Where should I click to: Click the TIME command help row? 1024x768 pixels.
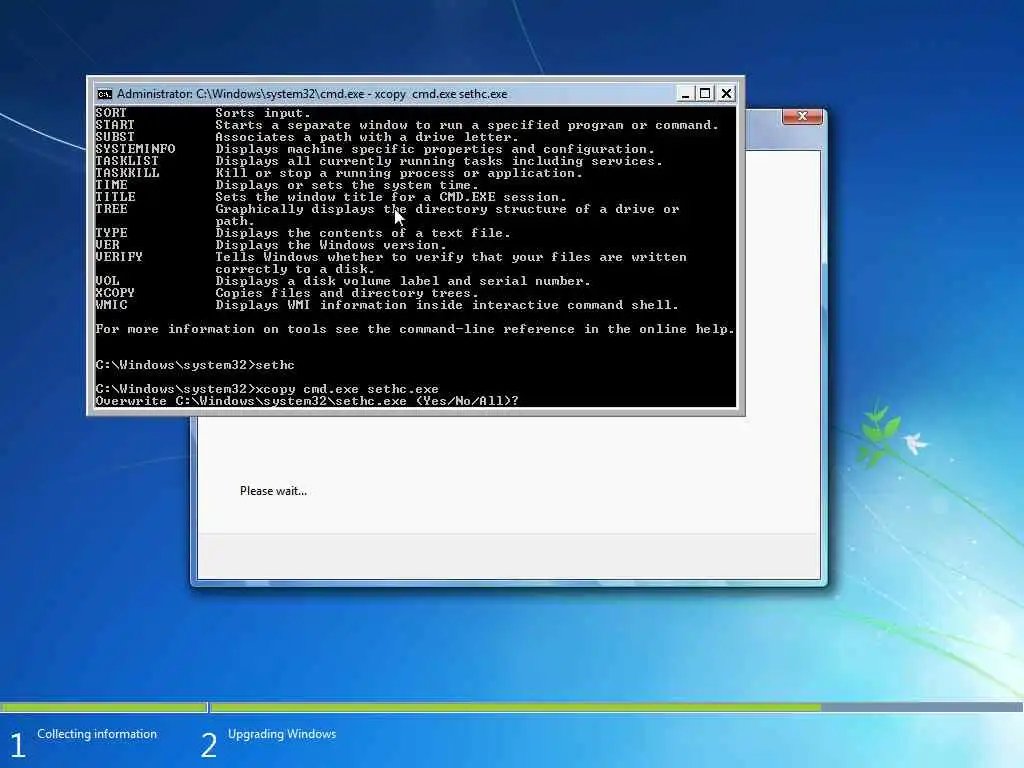click(287, 185)
